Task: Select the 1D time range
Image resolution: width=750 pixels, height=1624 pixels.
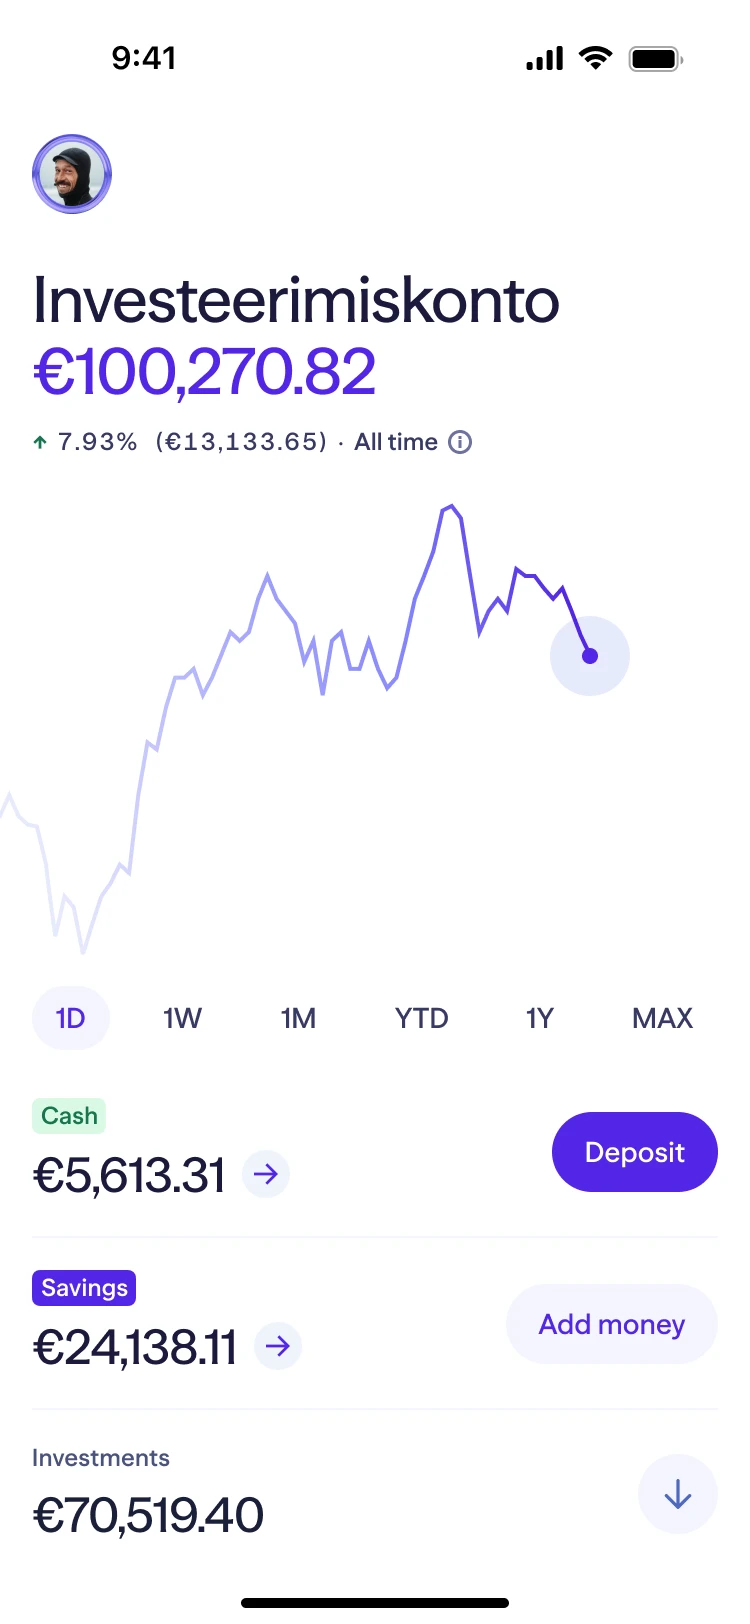Action: [71, 1018]
